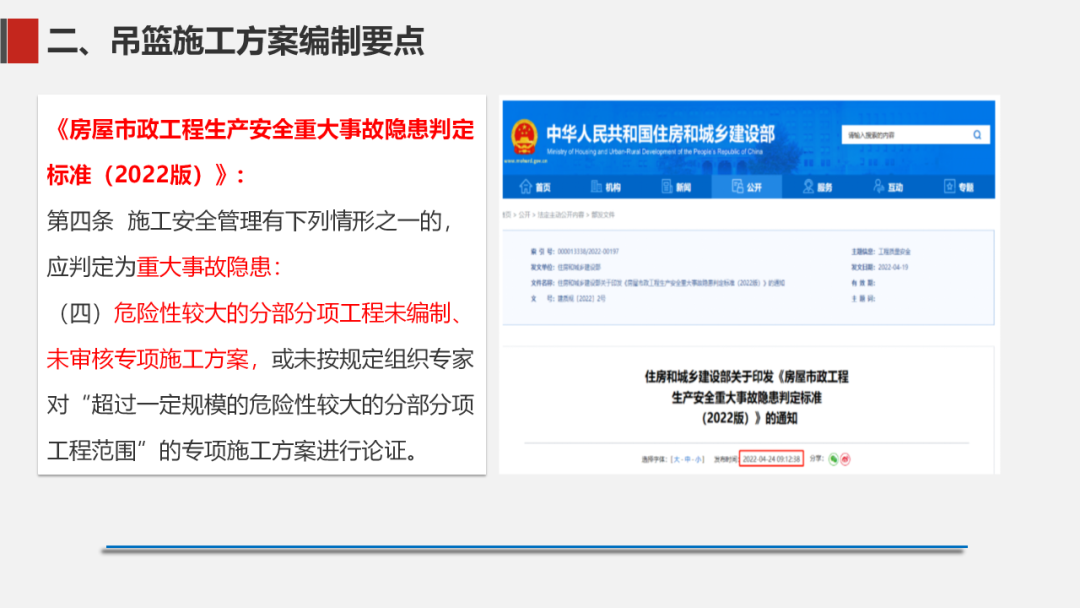Share via the red Weibo icon
This screenshot has width=1080, height=608.
[x=845, y=459]
